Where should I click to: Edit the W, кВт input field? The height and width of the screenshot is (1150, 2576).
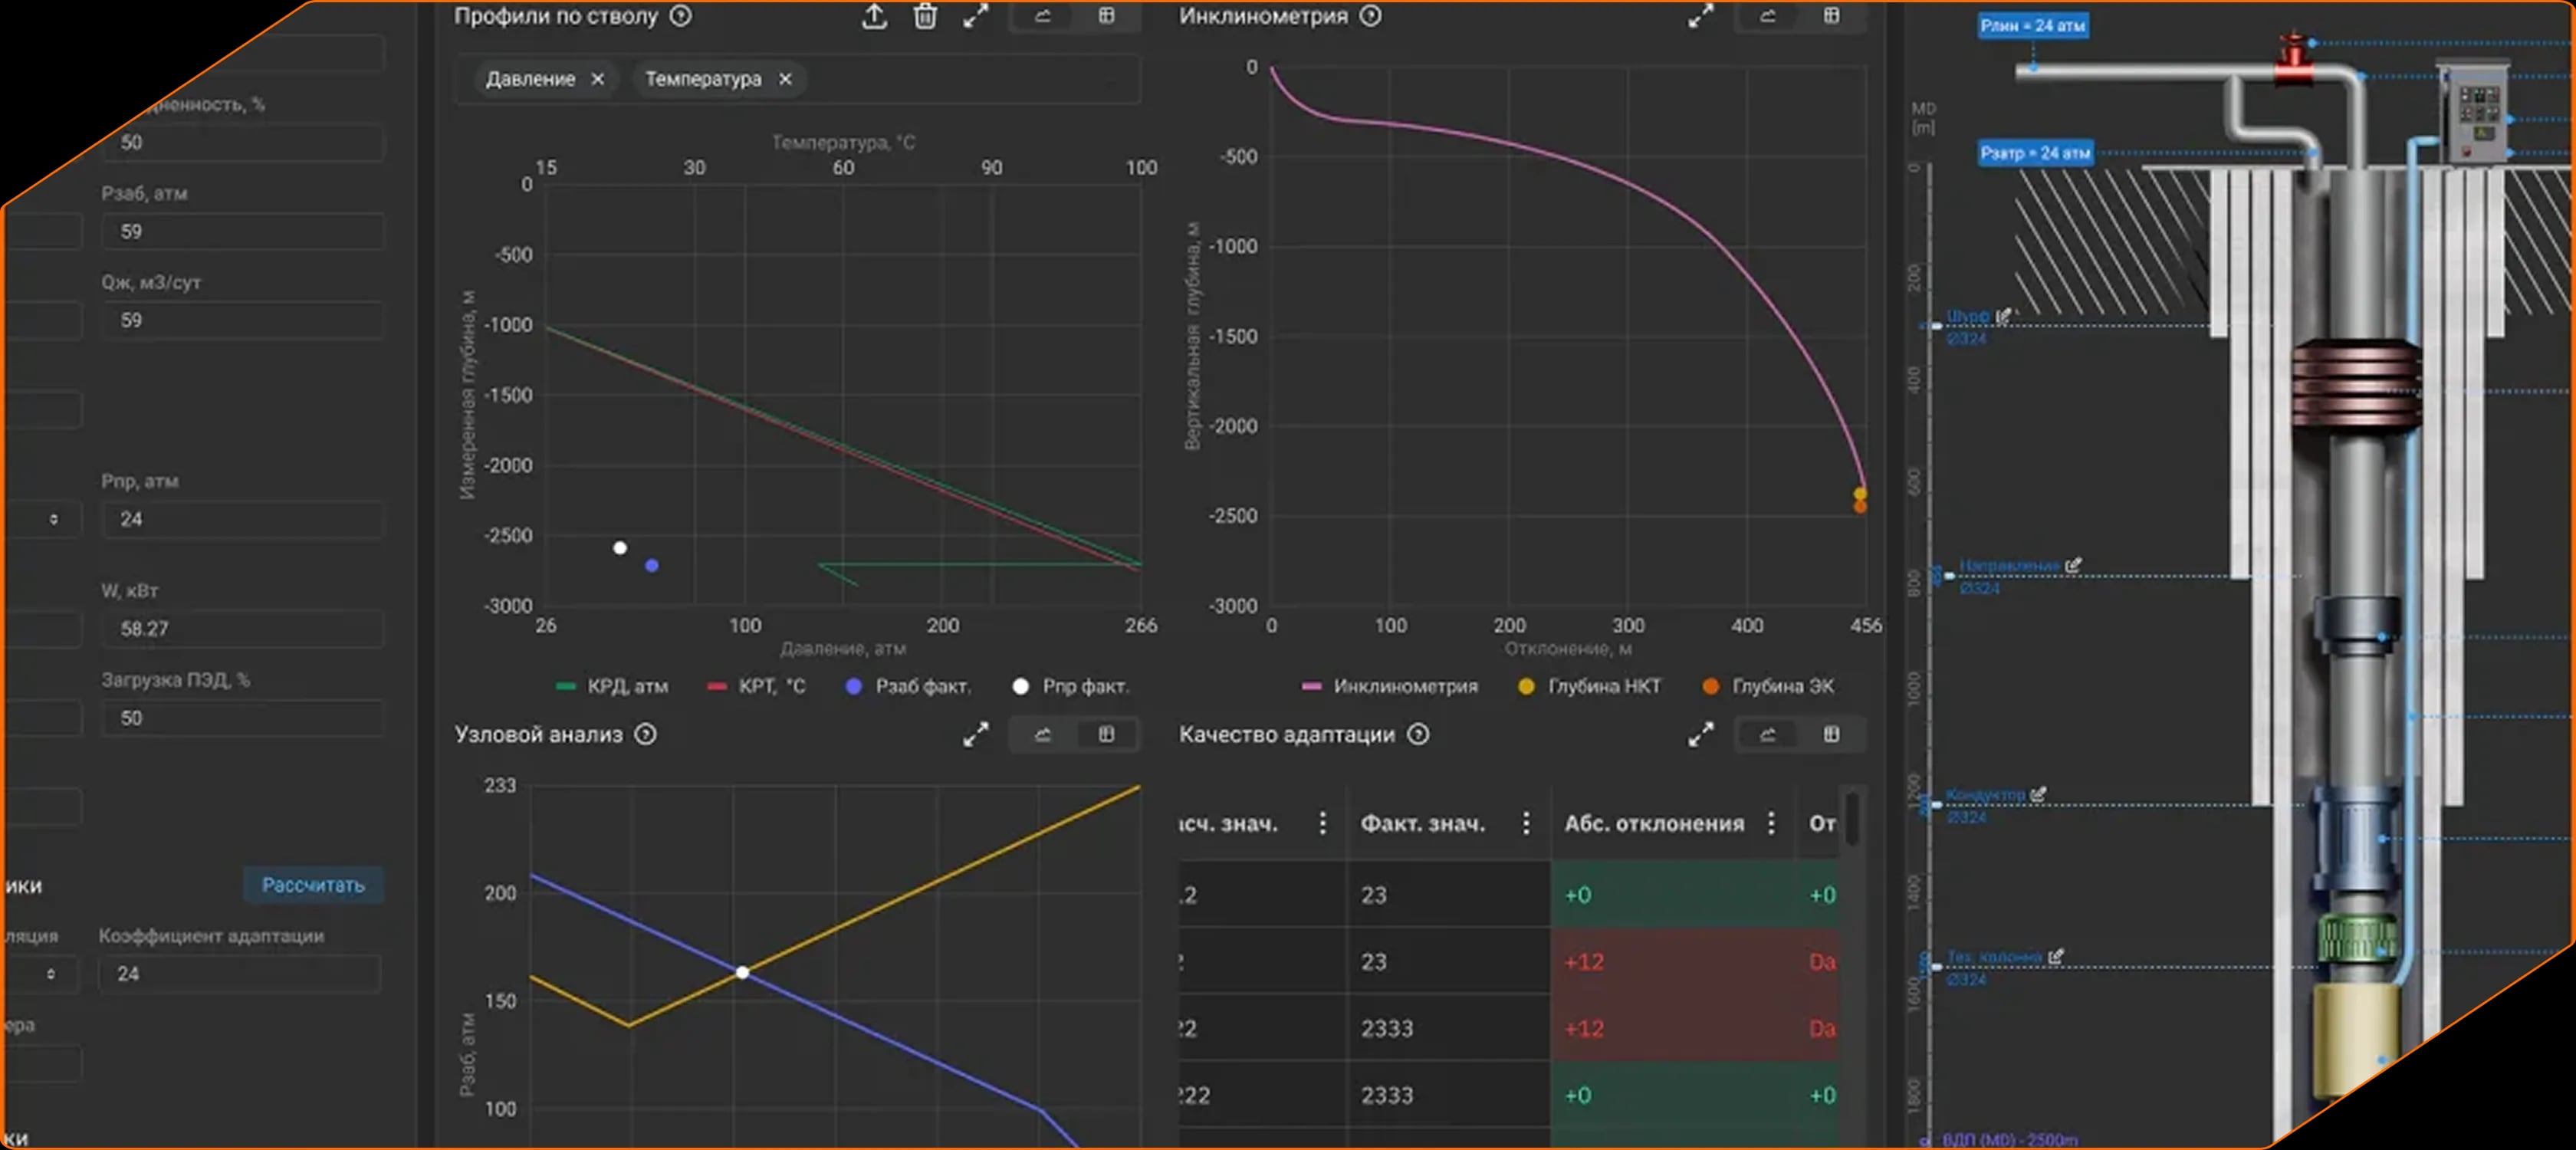(242, 629)
